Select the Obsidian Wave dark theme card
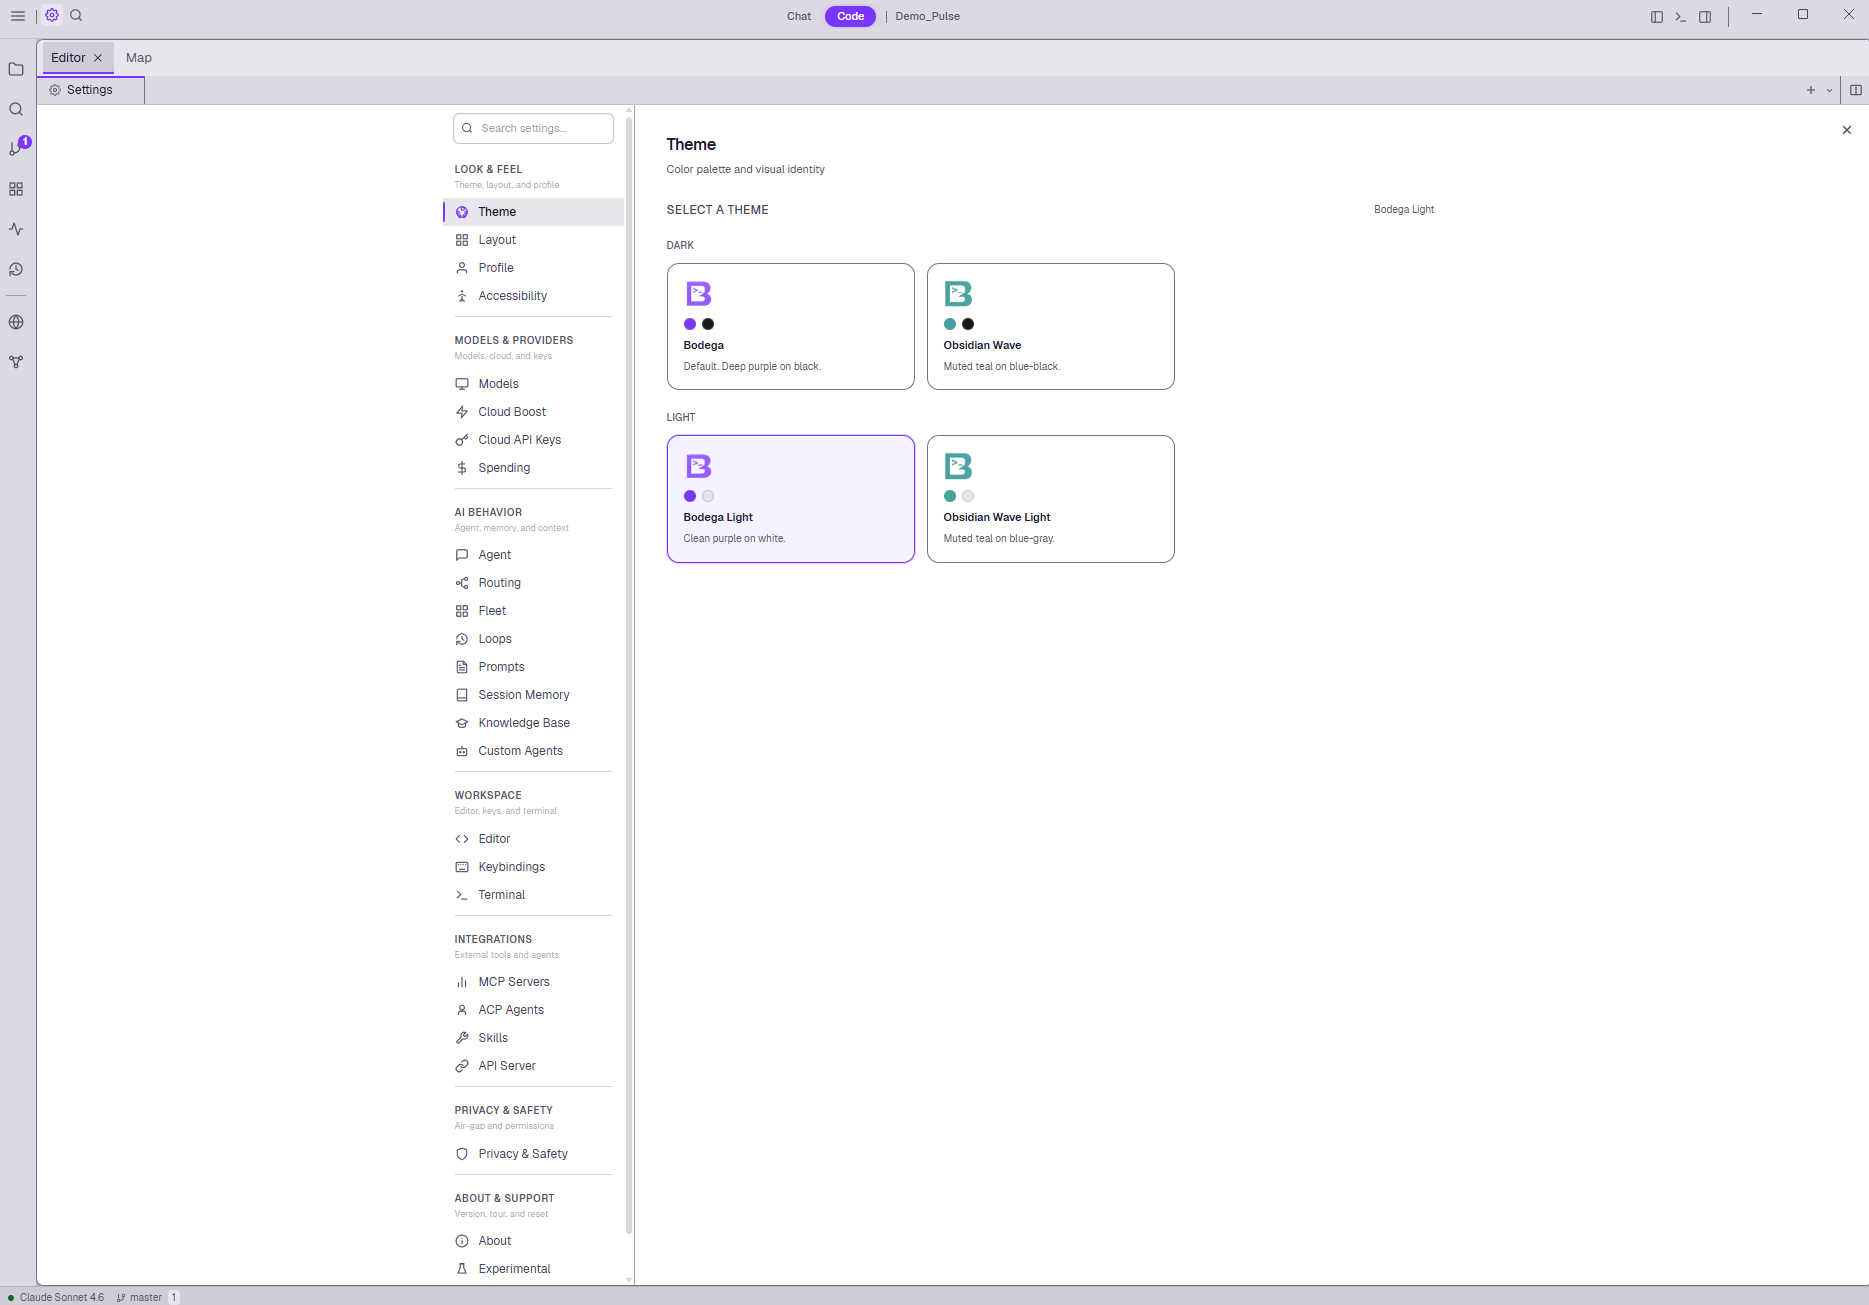This screenshot has height=1305, width=1869. (x=1050, y=326)
